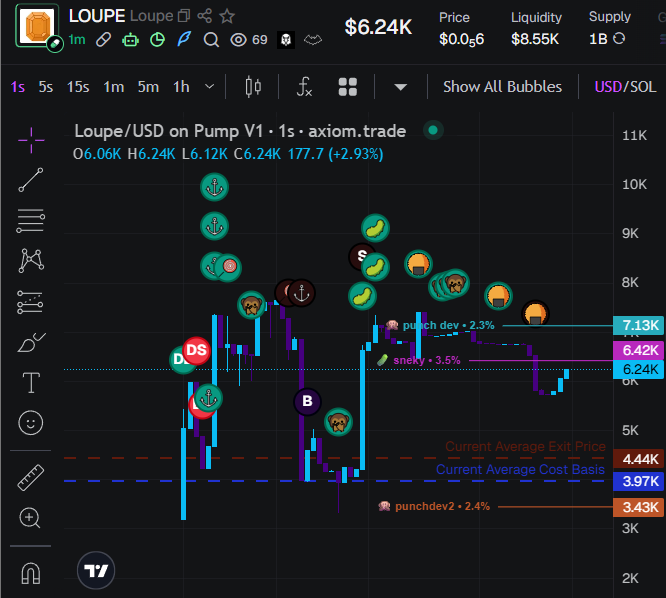Switch currency to SOL
The image size is (666, 598).
(643, 87)
